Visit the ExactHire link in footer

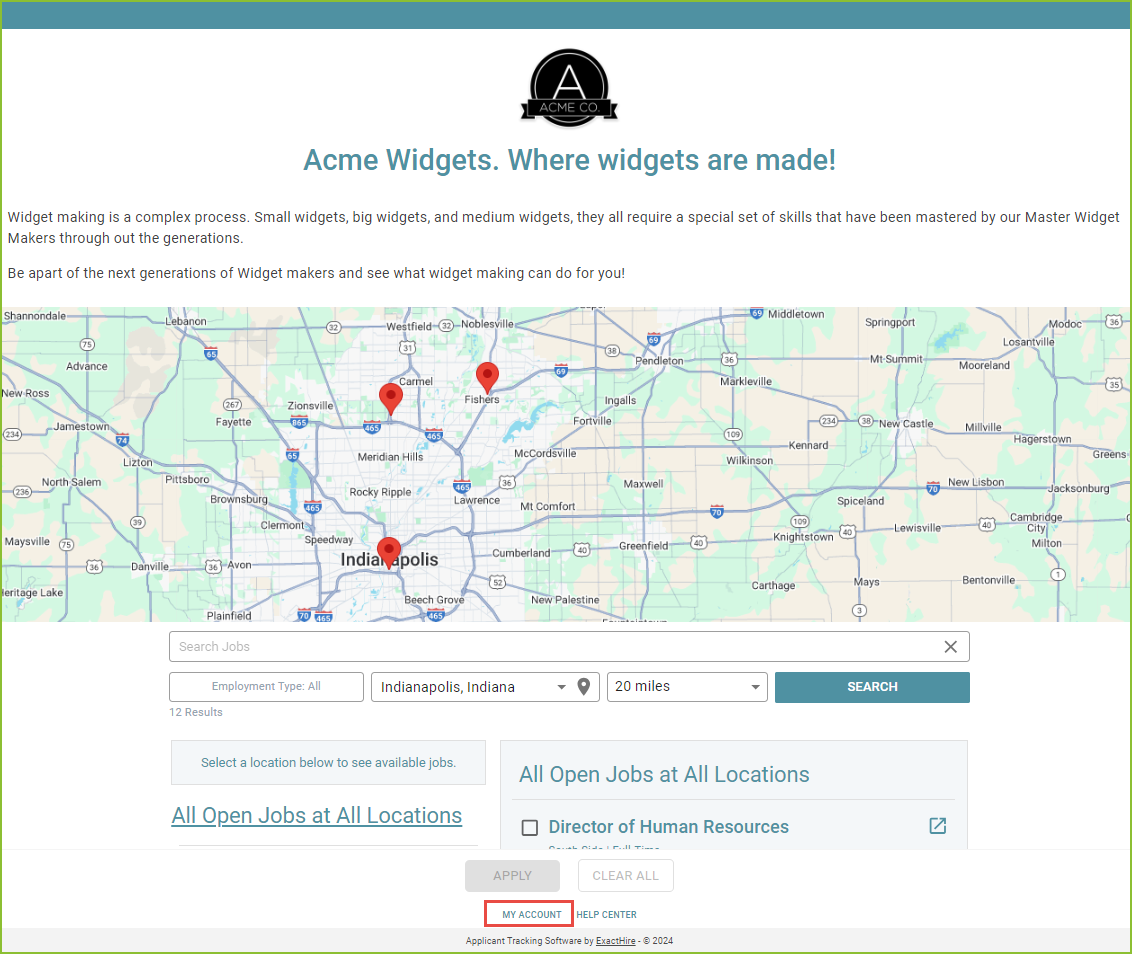pyautogui.click(x=616, y=941)
